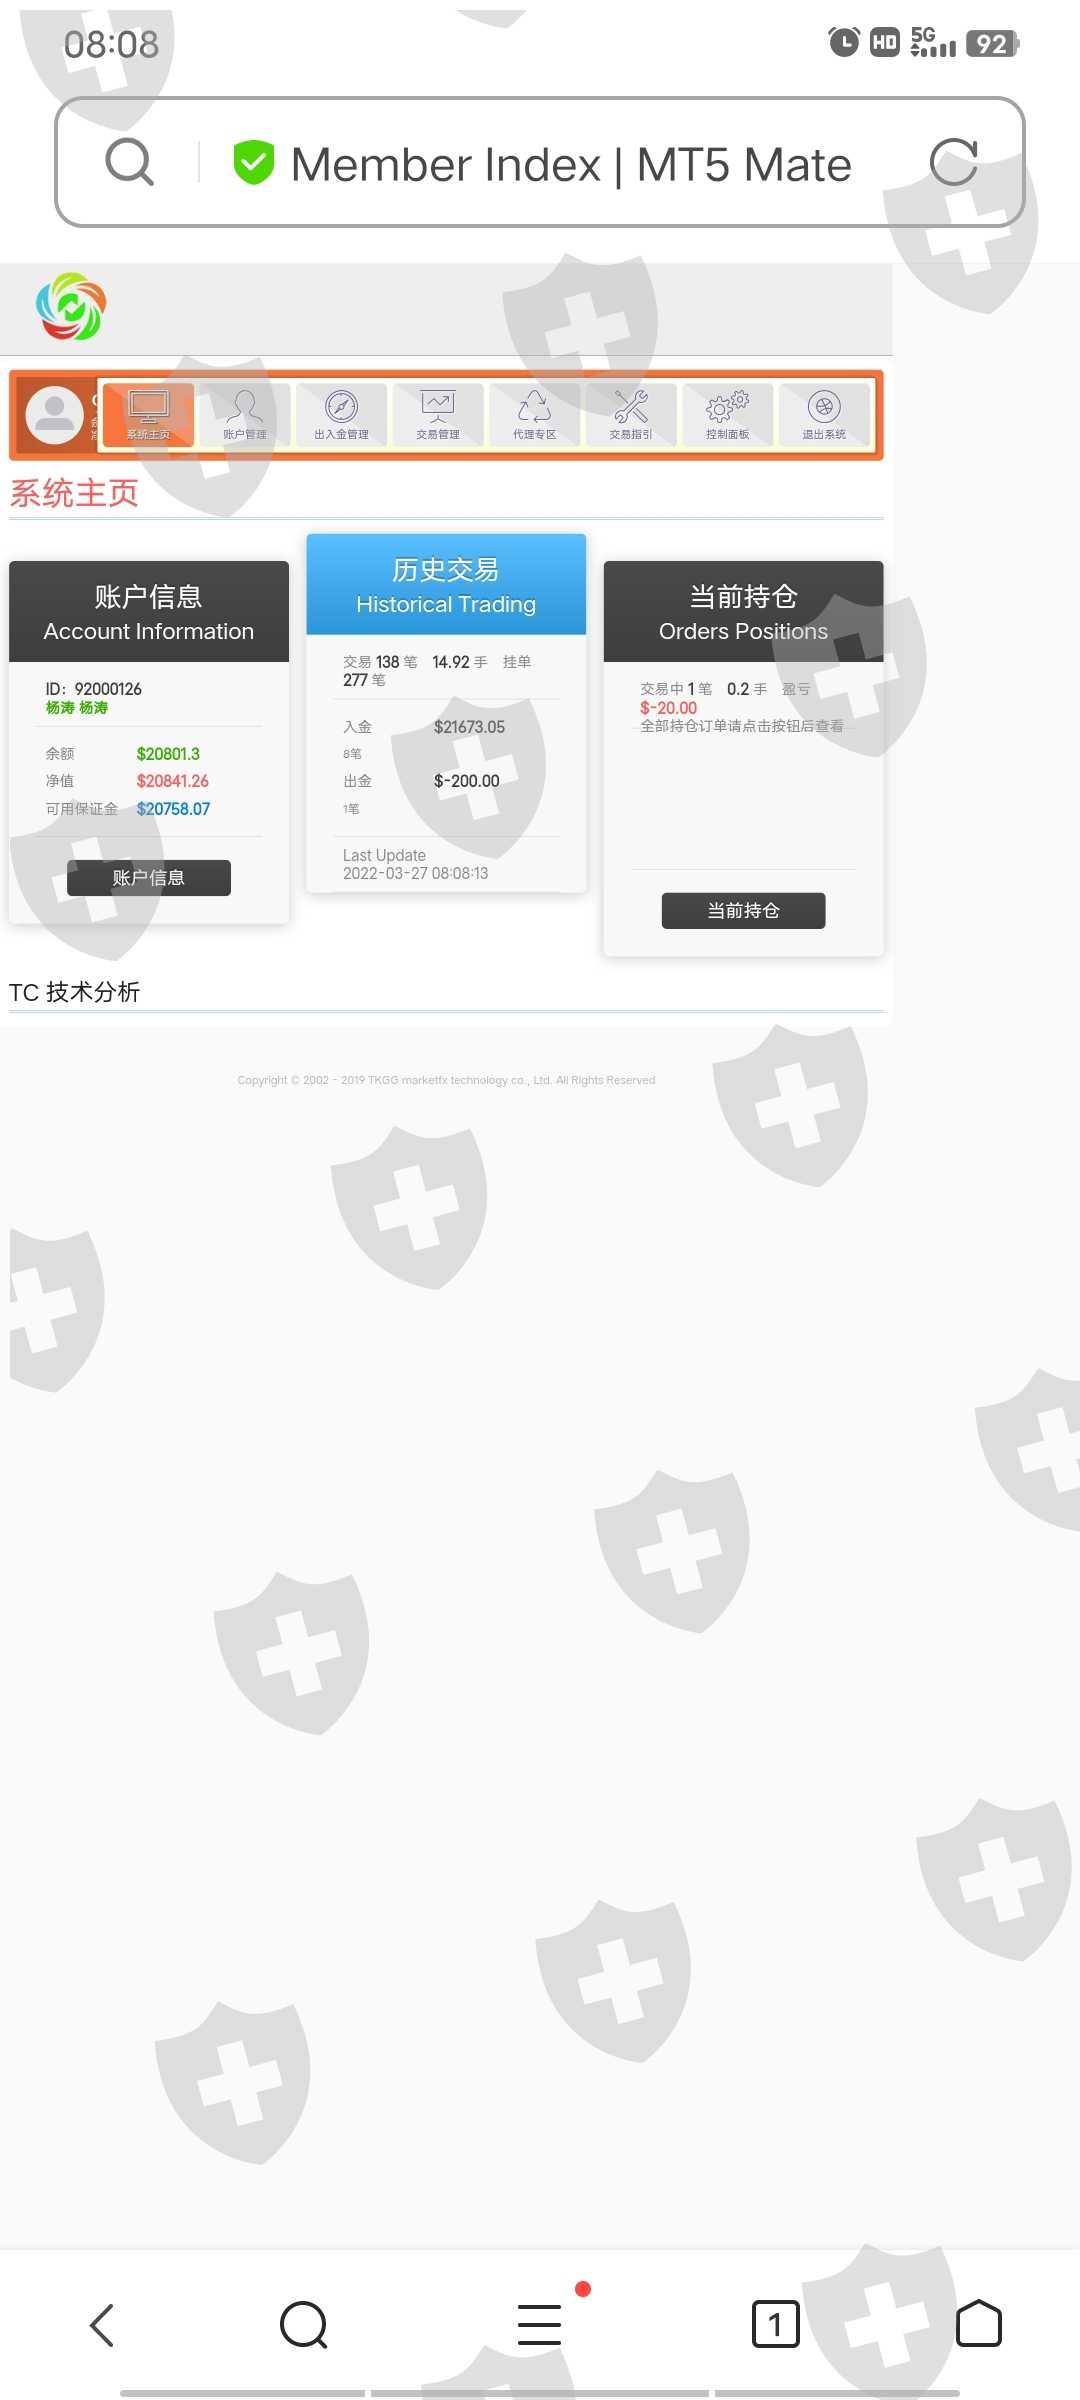Open the browser hamburger menu

coord(539,2325)
